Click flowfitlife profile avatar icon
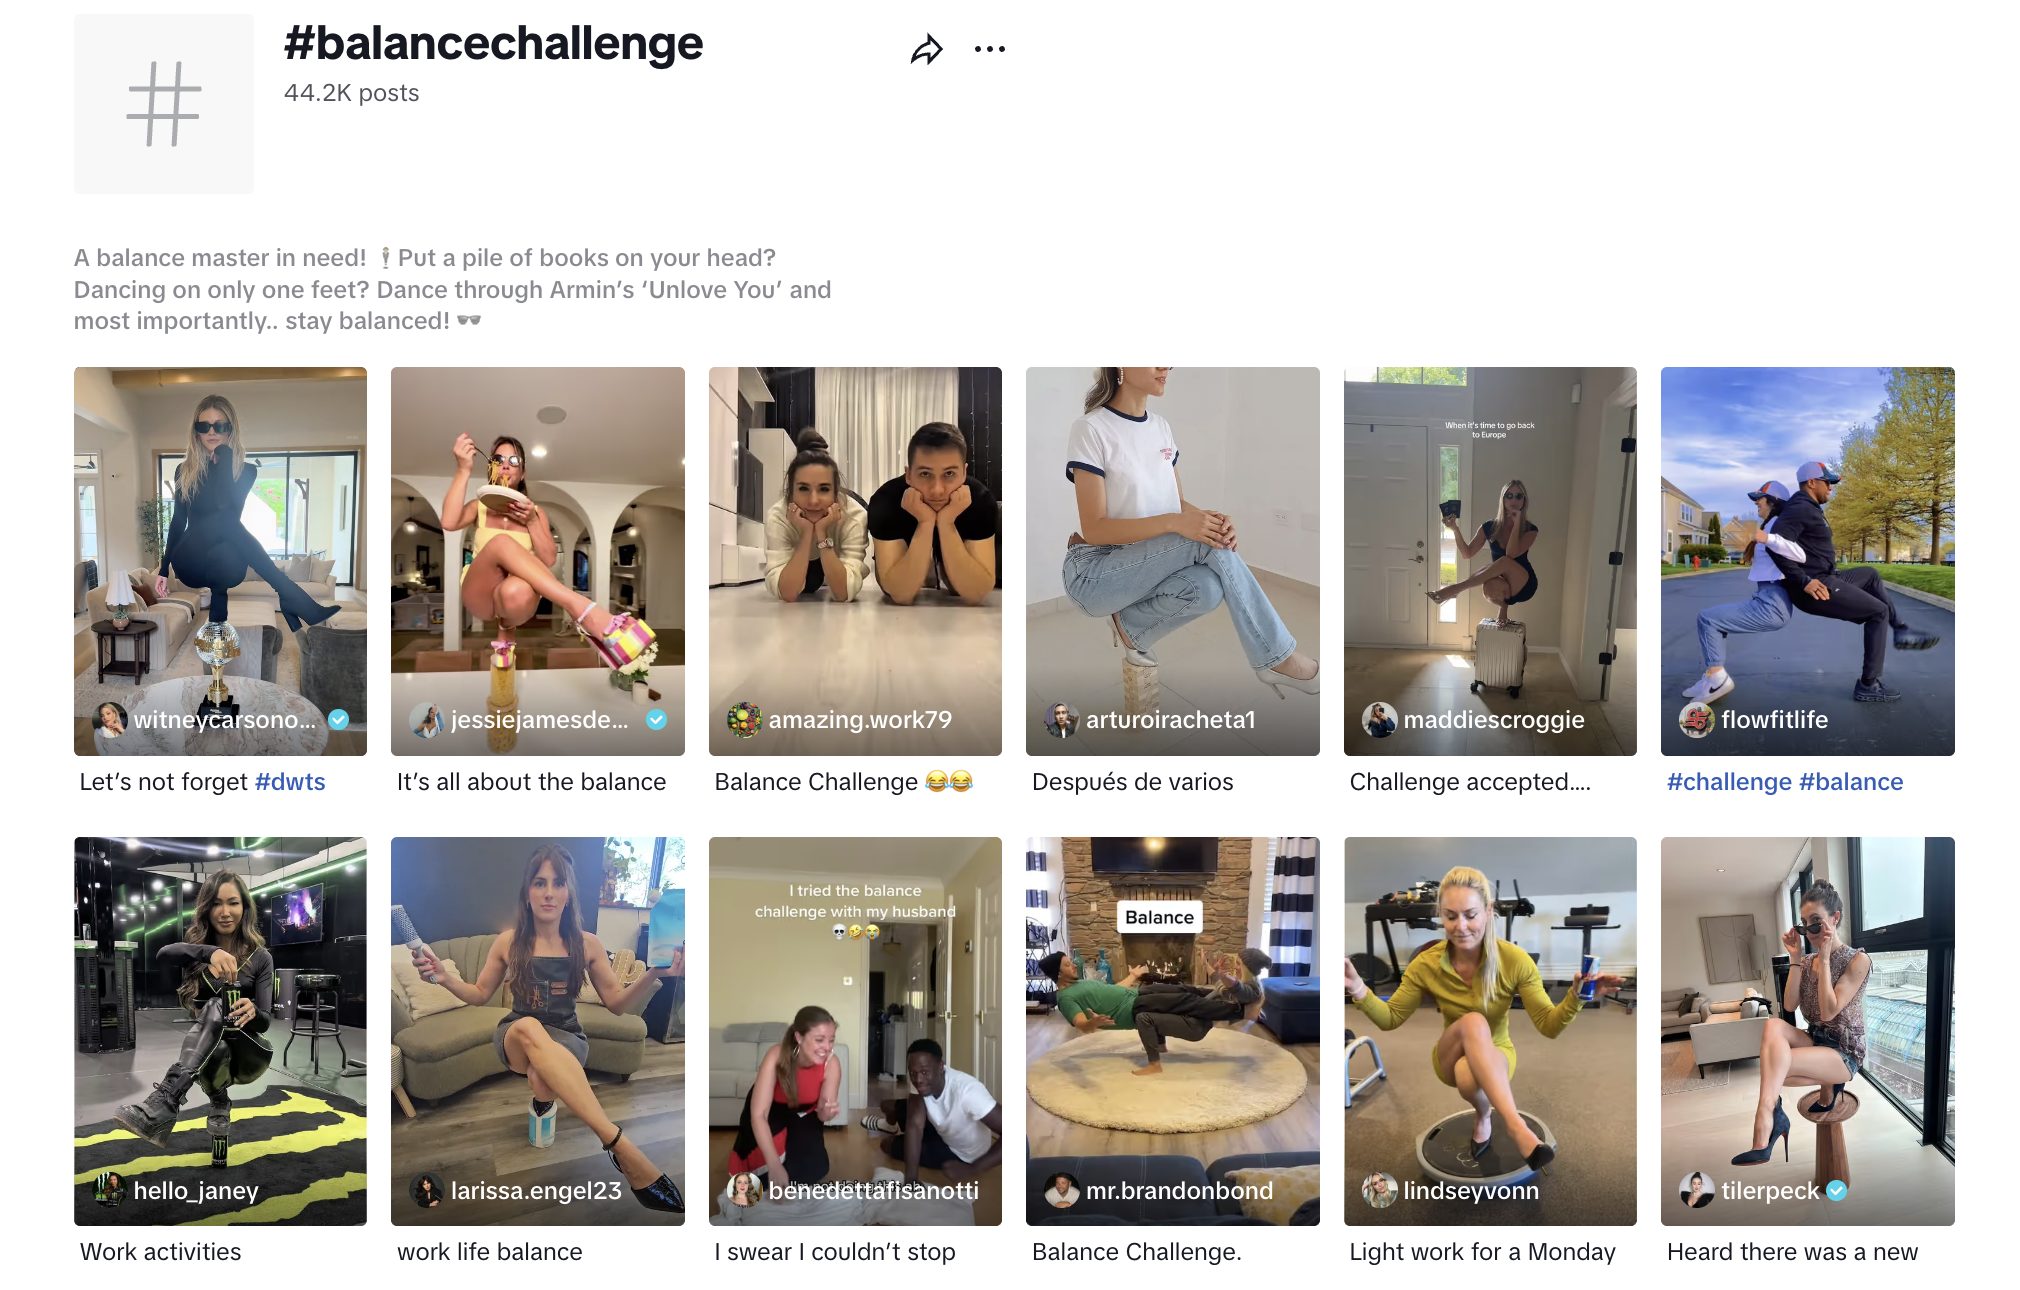This screenshot has height=1290, width=2020. click(x=1696, y=719)
